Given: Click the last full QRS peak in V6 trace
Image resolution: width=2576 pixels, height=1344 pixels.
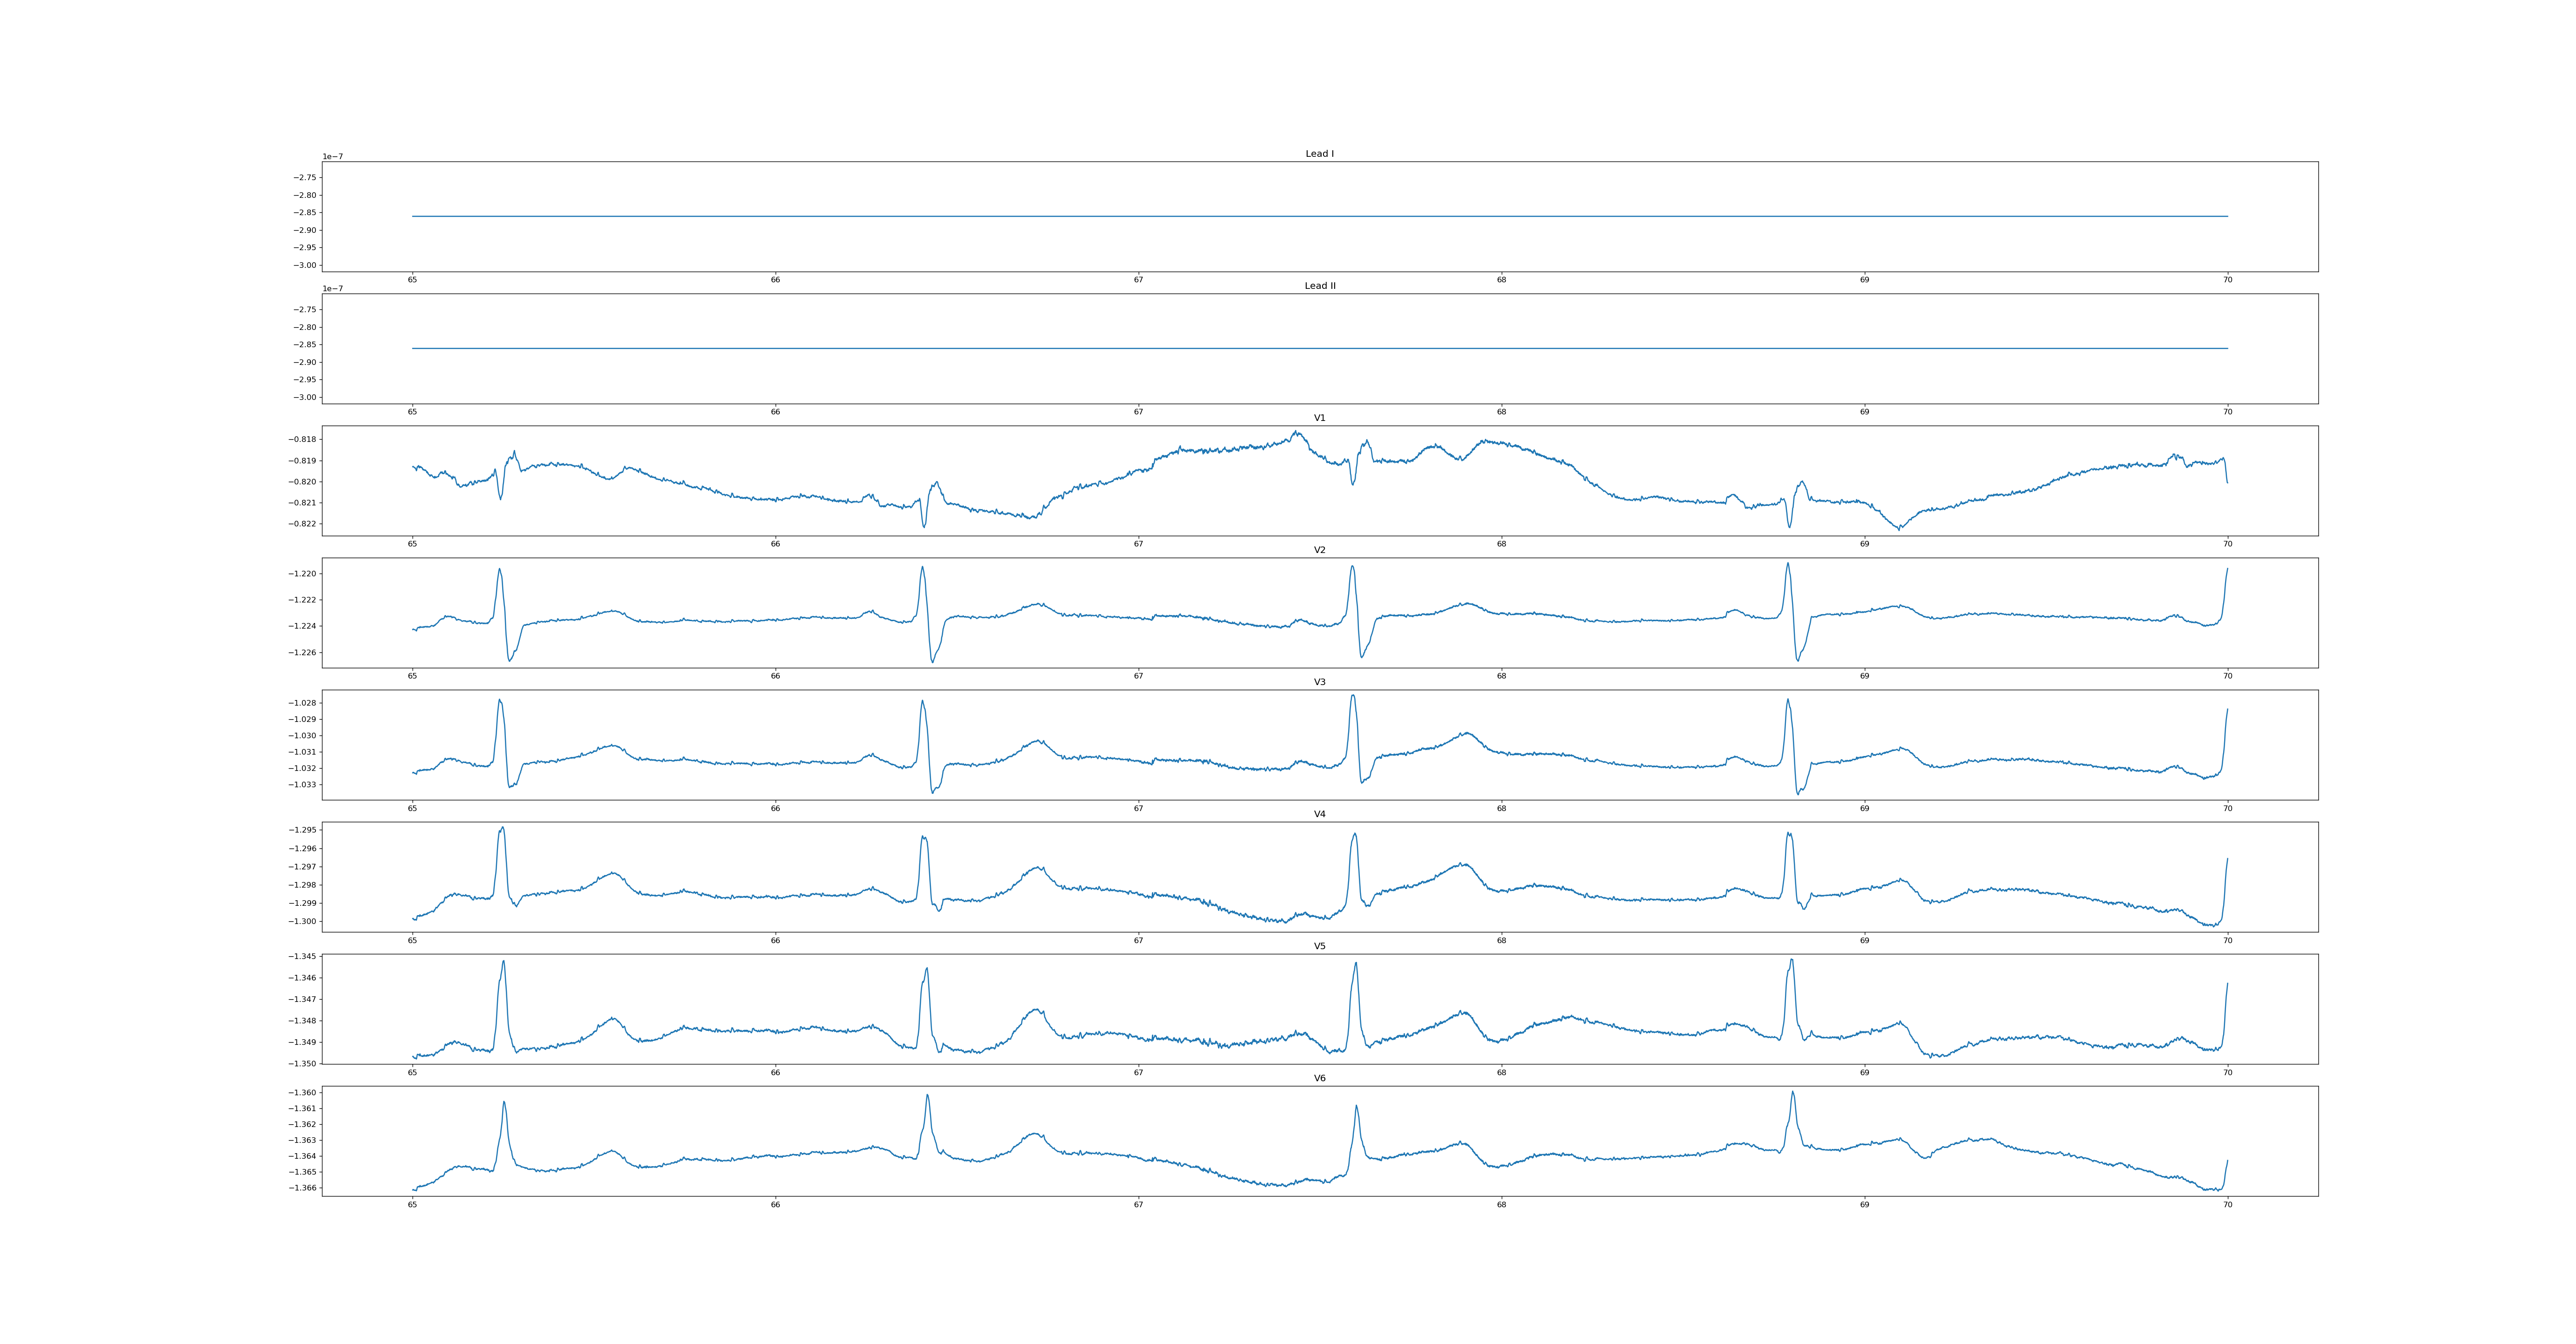Looking at the screenshot, I should coord(1792,1093).
